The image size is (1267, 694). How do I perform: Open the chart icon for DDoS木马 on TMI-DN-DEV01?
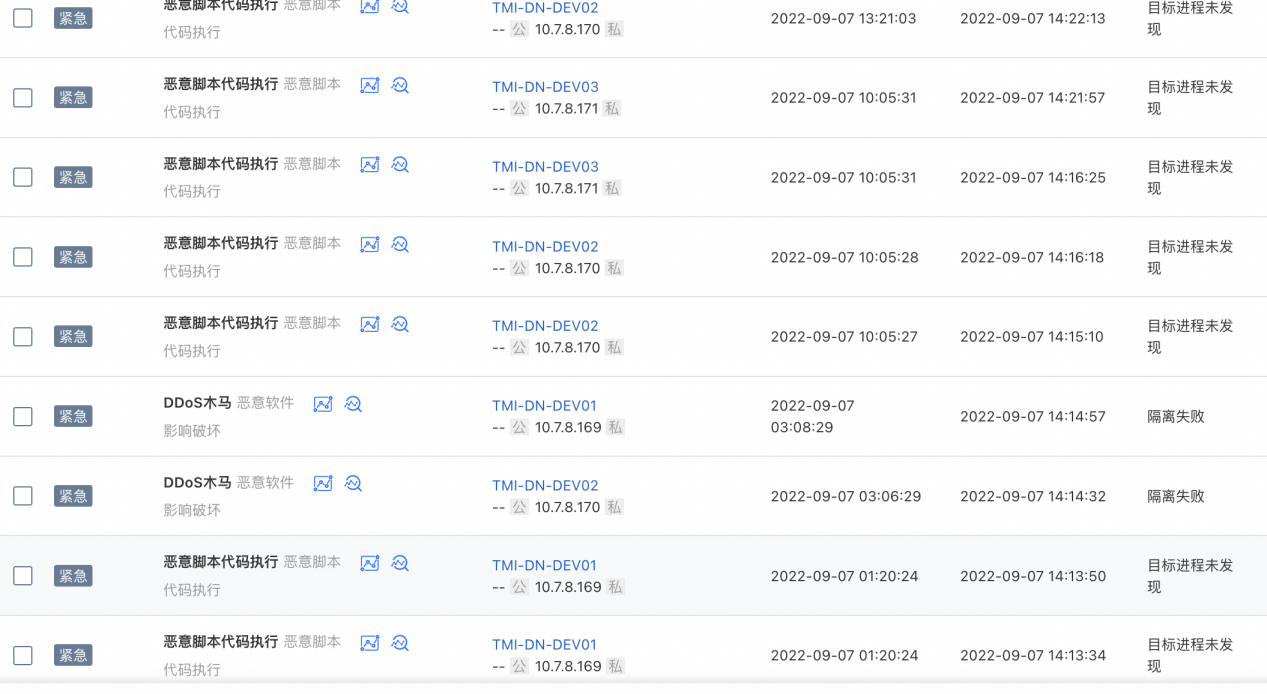pyautogui.click(x=322, y=404)
